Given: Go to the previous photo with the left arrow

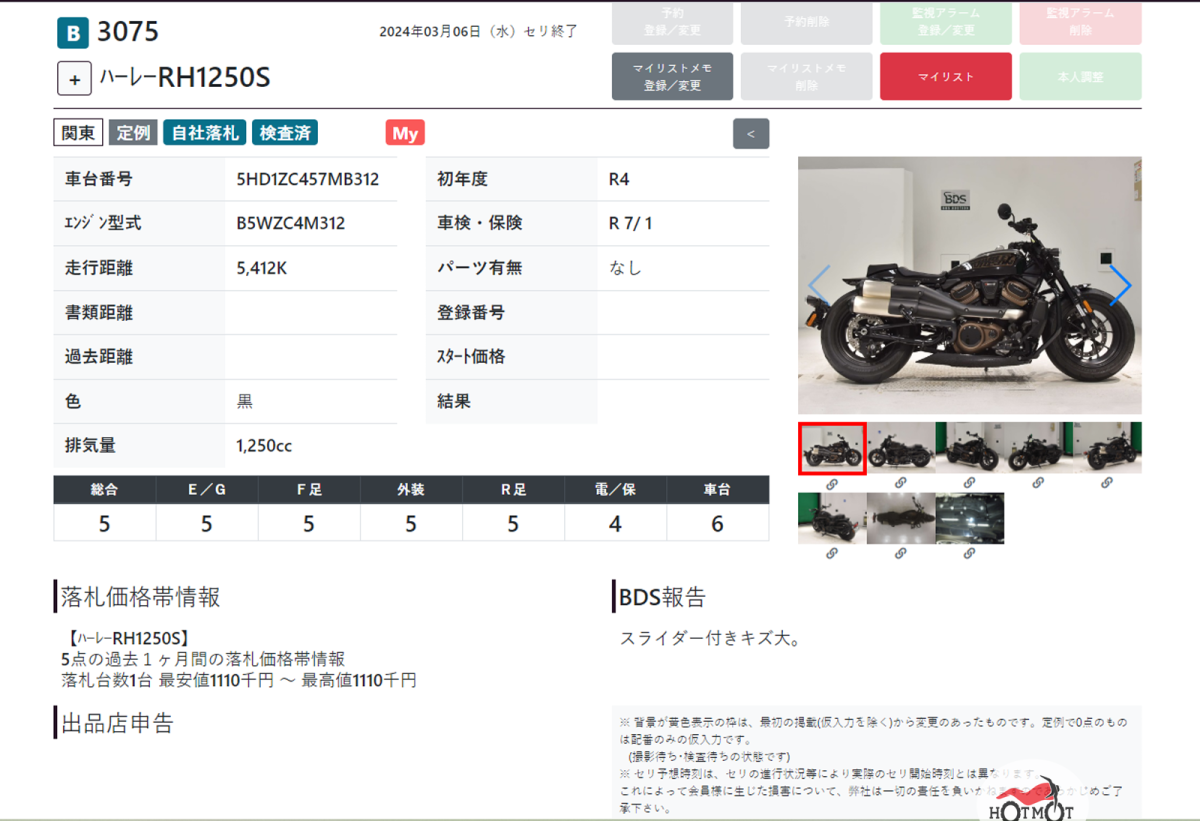Looking at the screenshot, I should pyautogui.click(x=819, y=285).
